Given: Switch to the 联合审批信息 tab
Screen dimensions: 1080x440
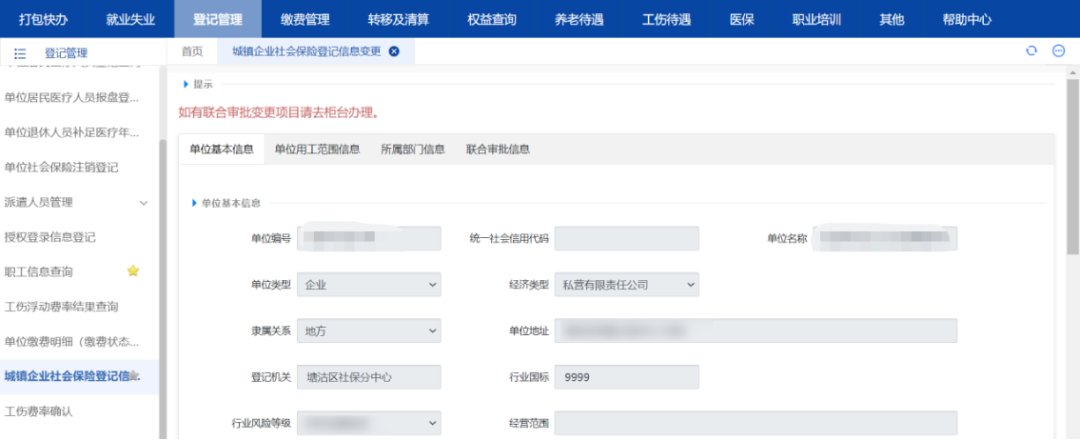Looking at the screenshot, I should [497, 150].
